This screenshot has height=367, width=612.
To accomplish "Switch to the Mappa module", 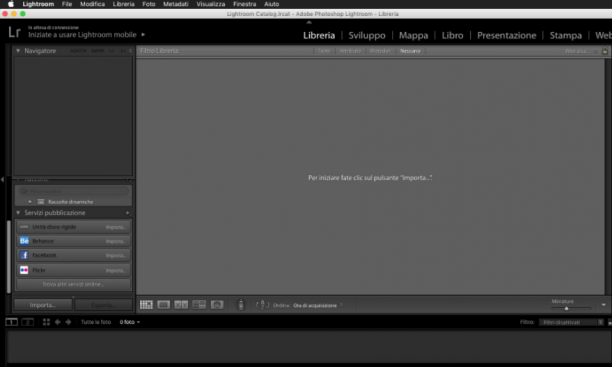I will [x=413, y=36].
